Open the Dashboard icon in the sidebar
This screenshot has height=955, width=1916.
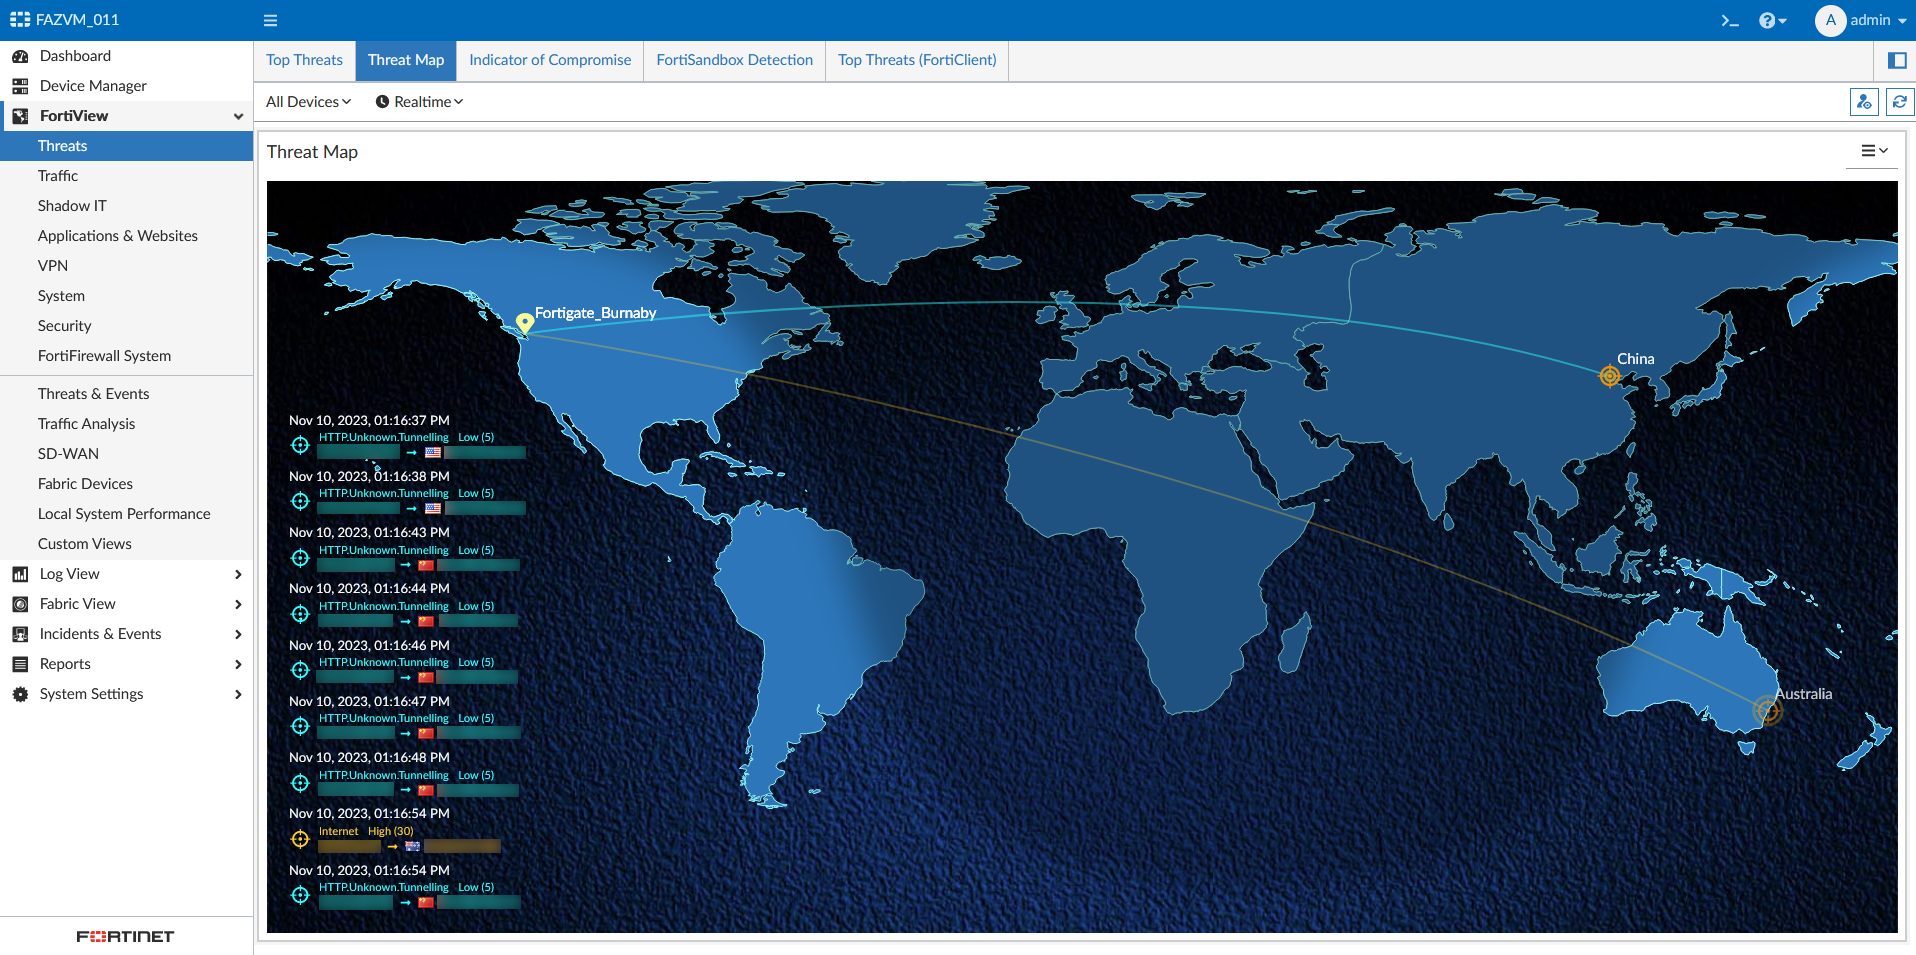[x=19, y=55]
